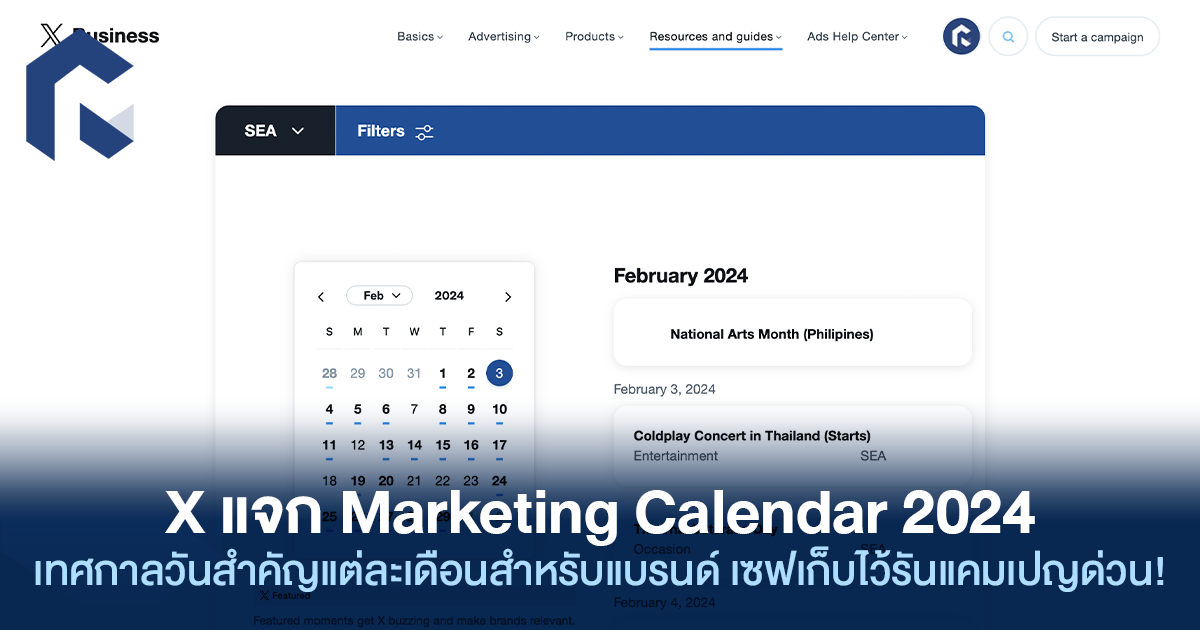The image size is (1200, 630).
Task: Click the large blue logo at top left
Action: [79, 96]
